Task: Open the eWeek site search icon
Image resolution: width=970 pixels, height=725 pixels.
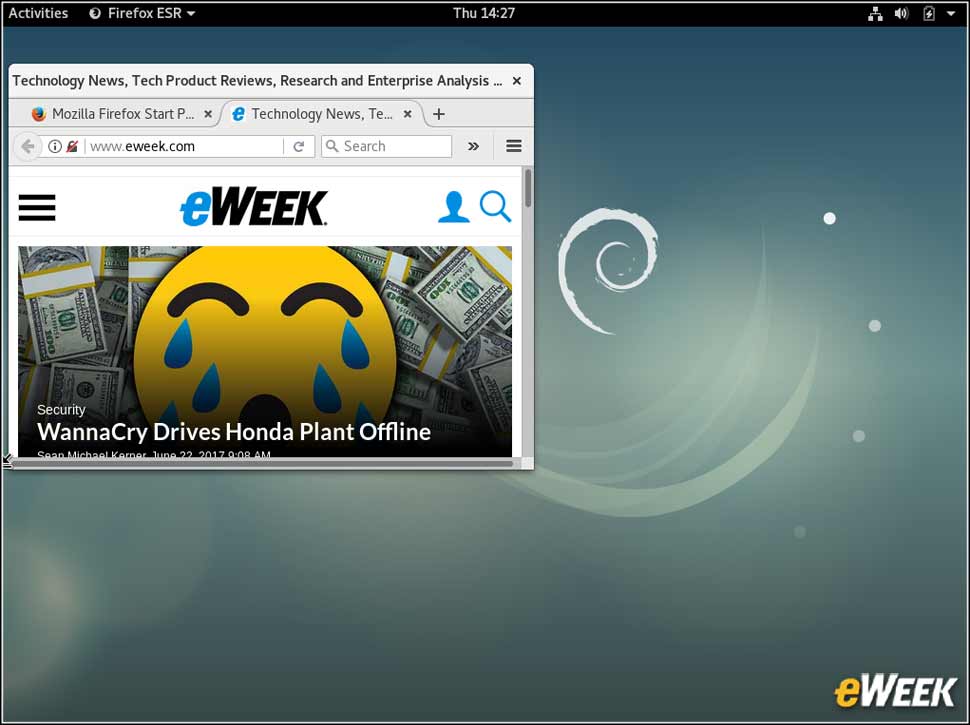Action: [496, 207]
